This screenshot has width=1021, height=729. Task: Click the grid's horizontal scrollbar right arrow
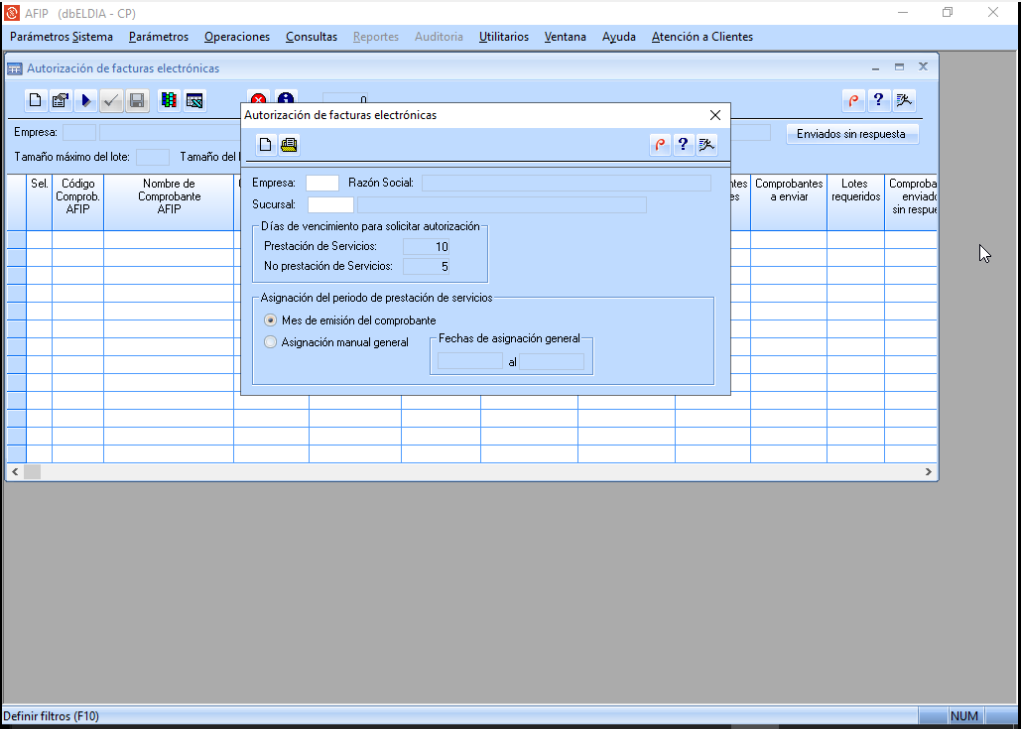tap(928, 471)
